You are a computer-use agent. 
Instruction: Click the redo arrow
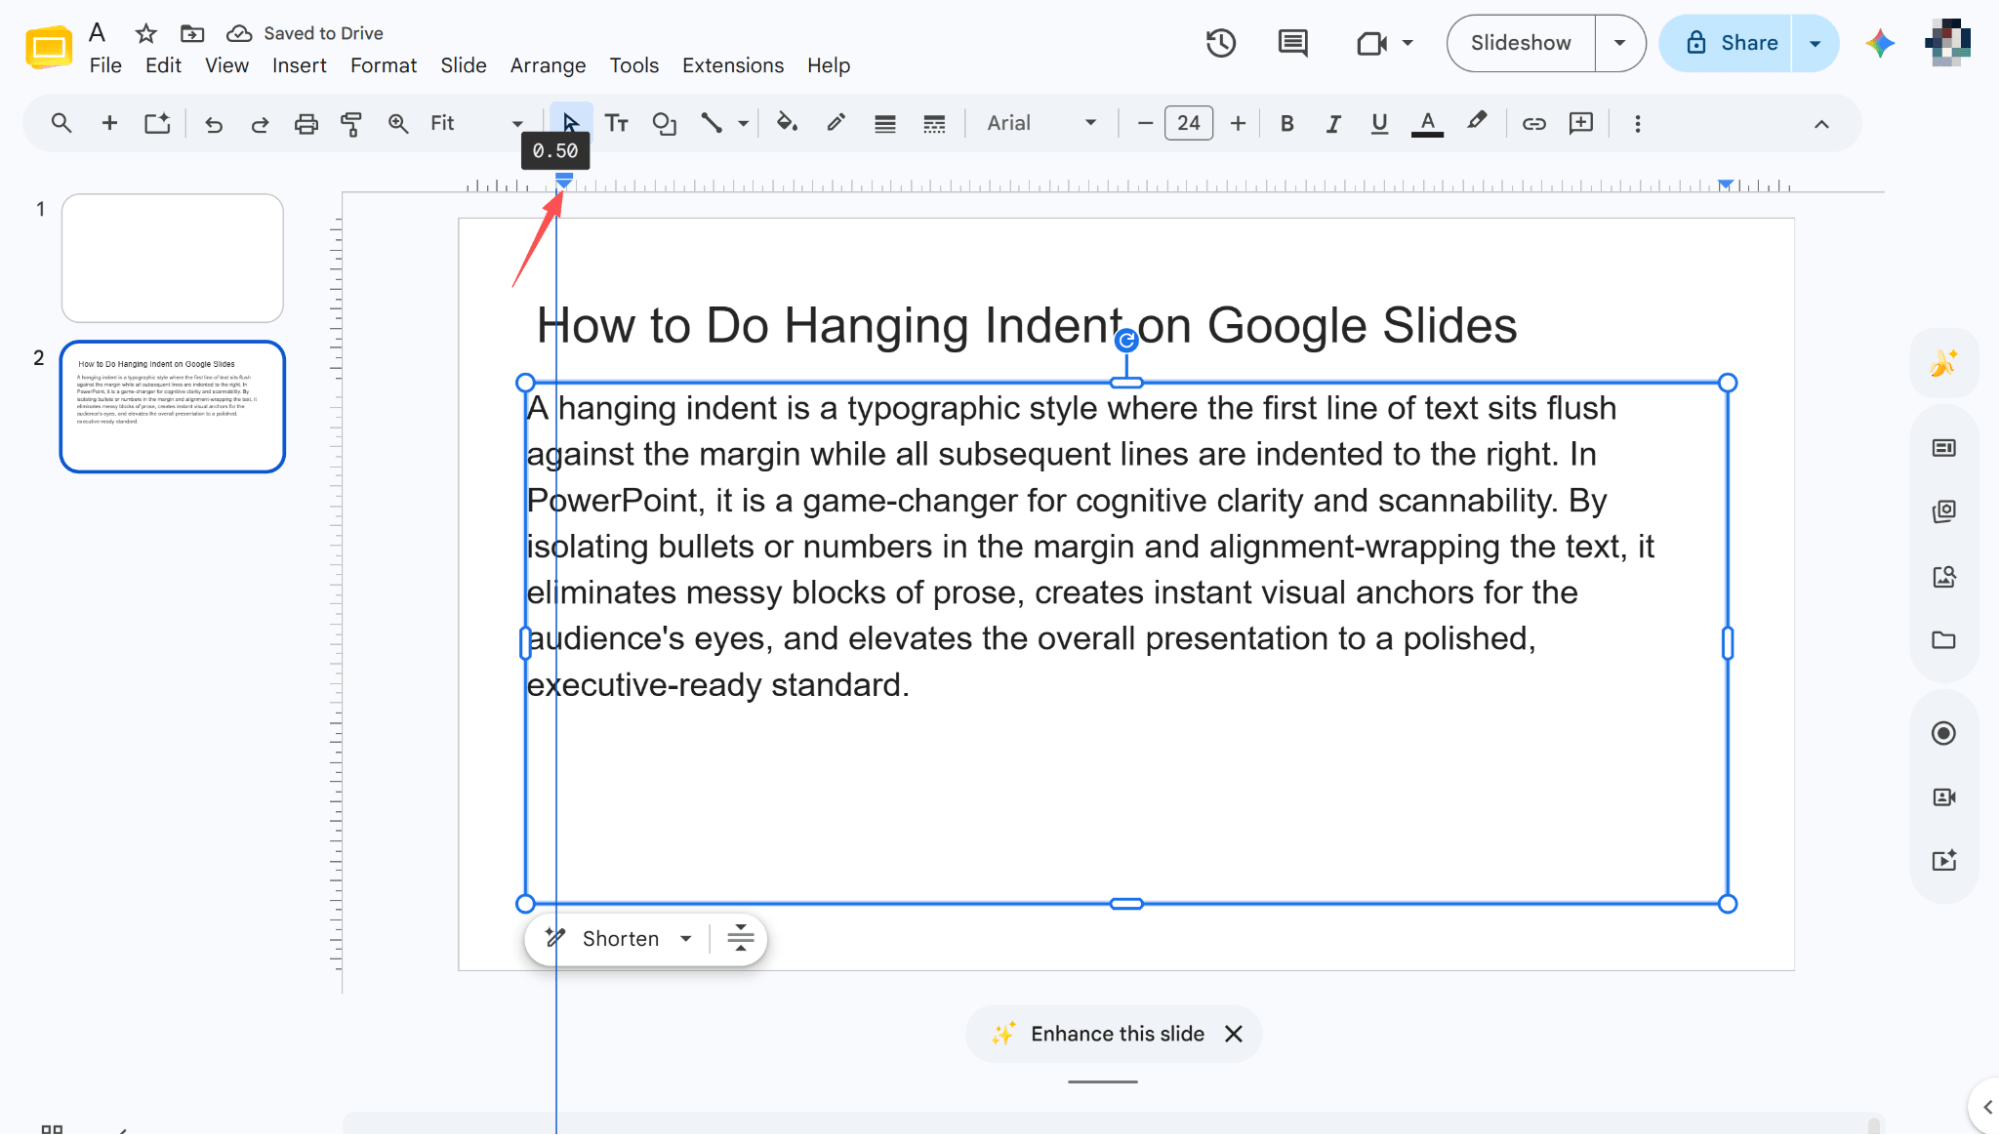[259, 124]
